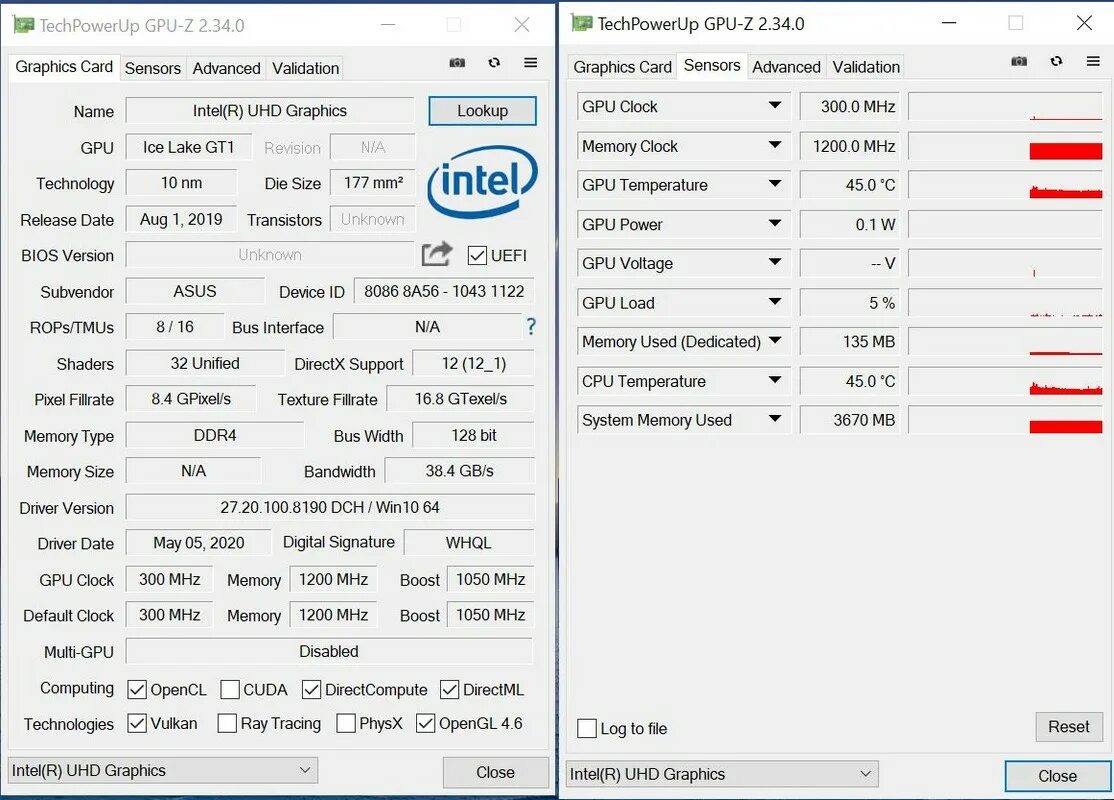Open GPU selector dropdown in Sensors window
Image resolution: width=1114 pixels, height=800 pixels.
coord(723,774)
